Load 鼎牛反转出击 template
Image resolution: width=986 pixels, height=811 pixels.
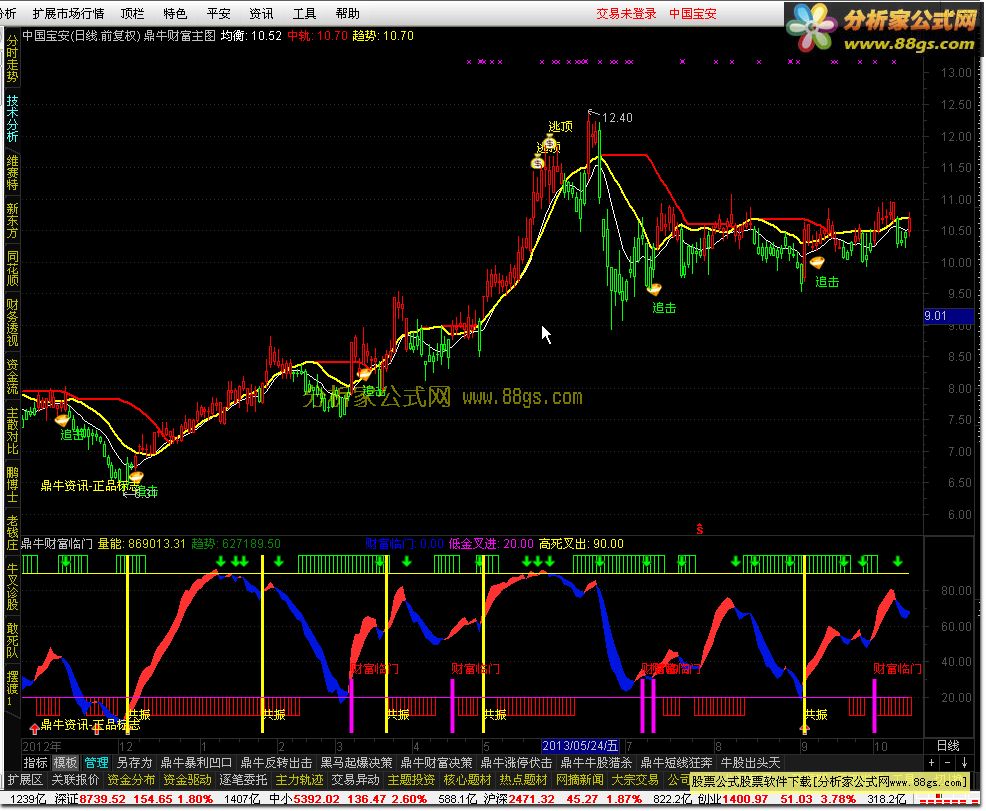(x=276, y=763)
